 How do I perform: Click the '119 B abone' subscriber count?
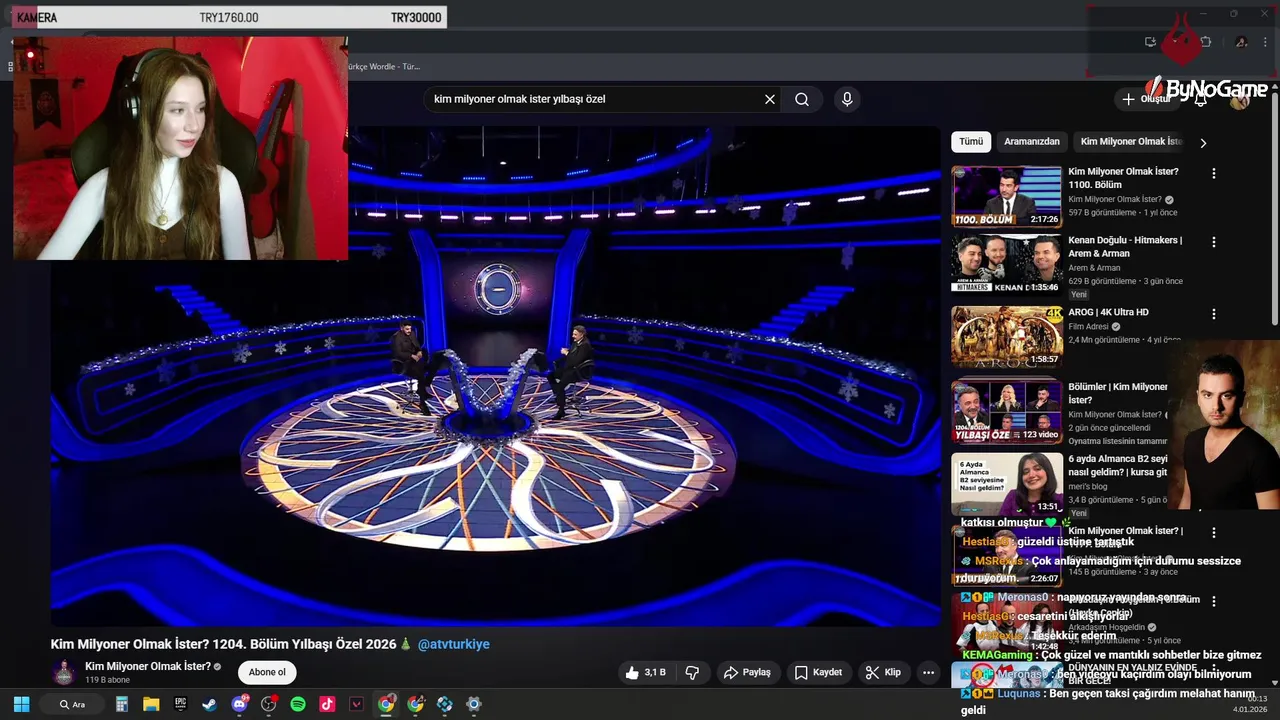point(106,680)
